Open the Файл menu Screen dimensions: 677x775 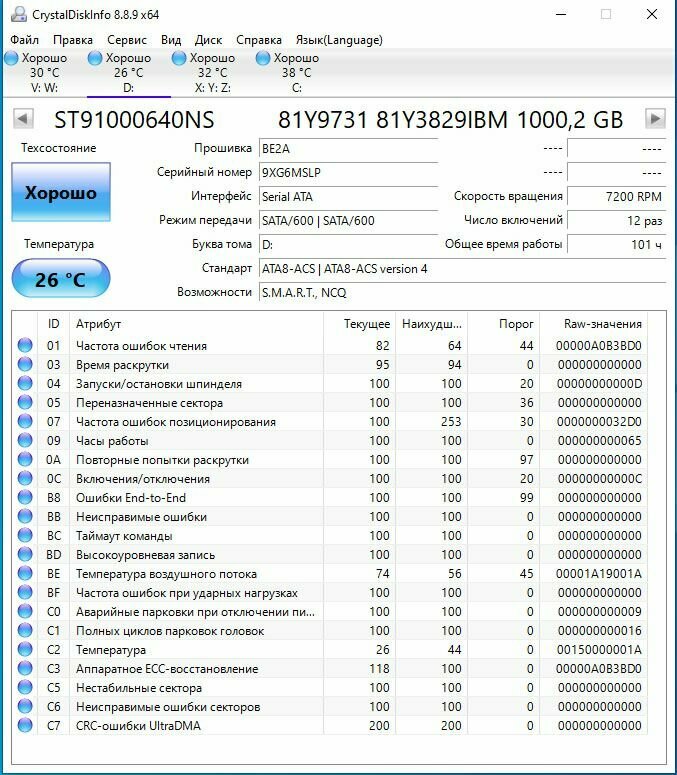point(24,40)
